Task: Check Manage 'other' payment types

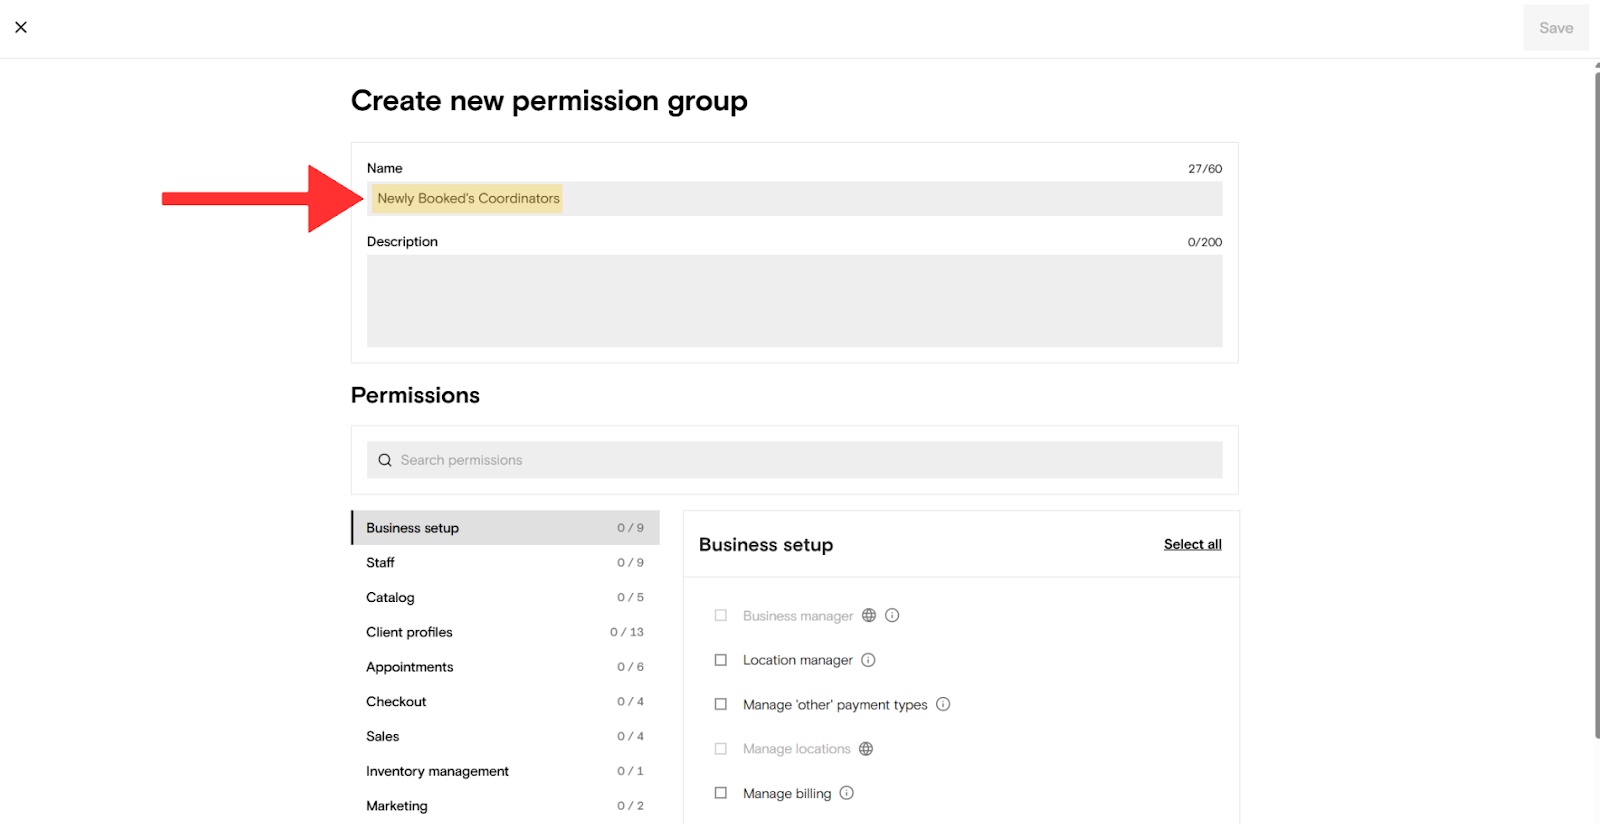Action: 721,704
